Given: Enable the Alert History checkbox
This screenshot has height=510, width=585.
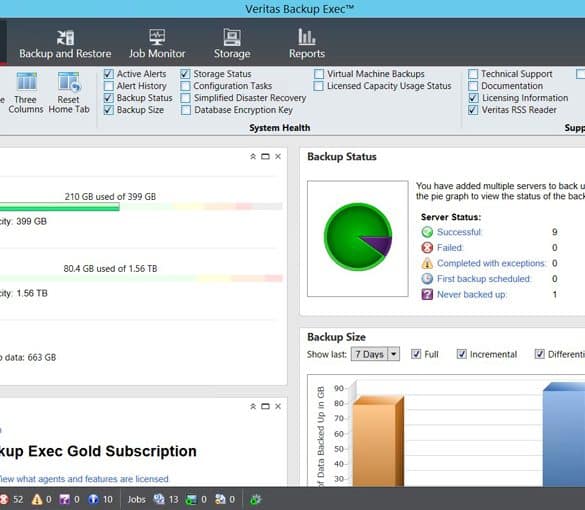Looking at the screenshot, I should click(x=109, y=86).
